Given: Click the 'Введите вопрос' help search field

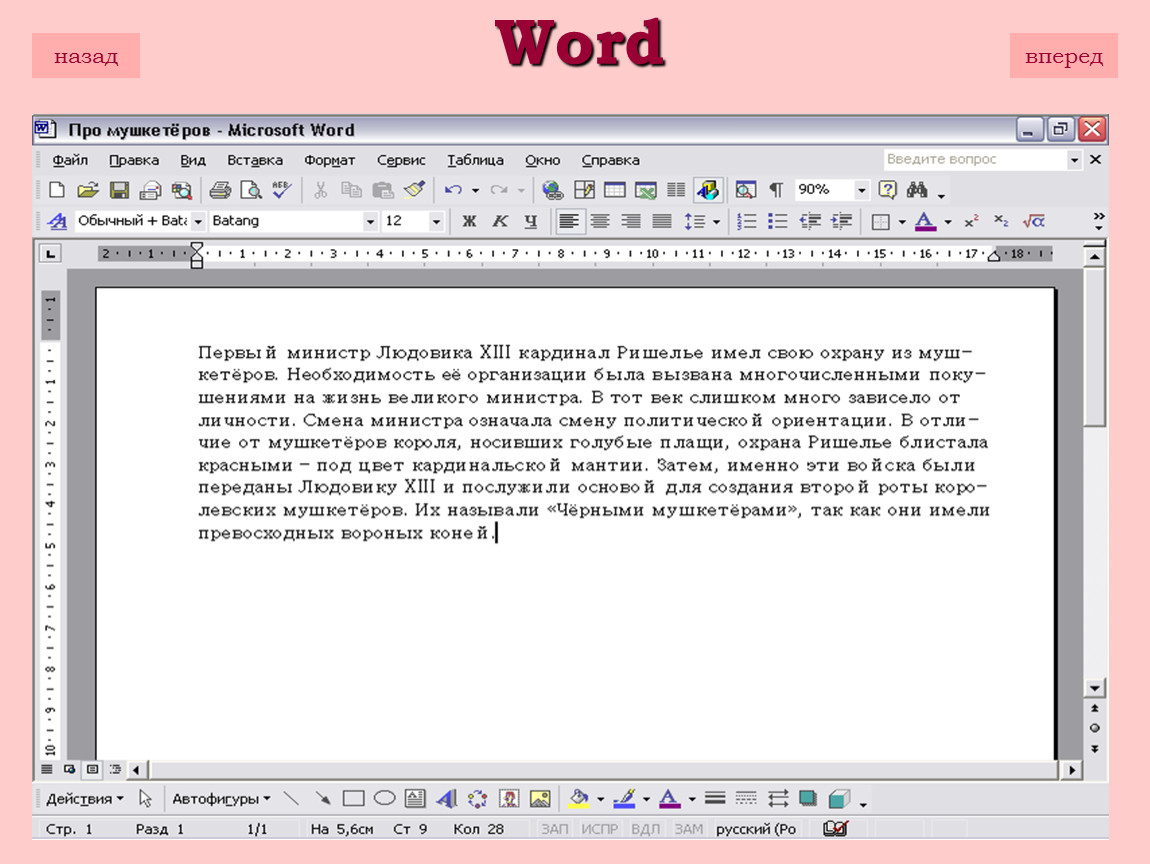Looking at the screenshot, I should 975,159.
